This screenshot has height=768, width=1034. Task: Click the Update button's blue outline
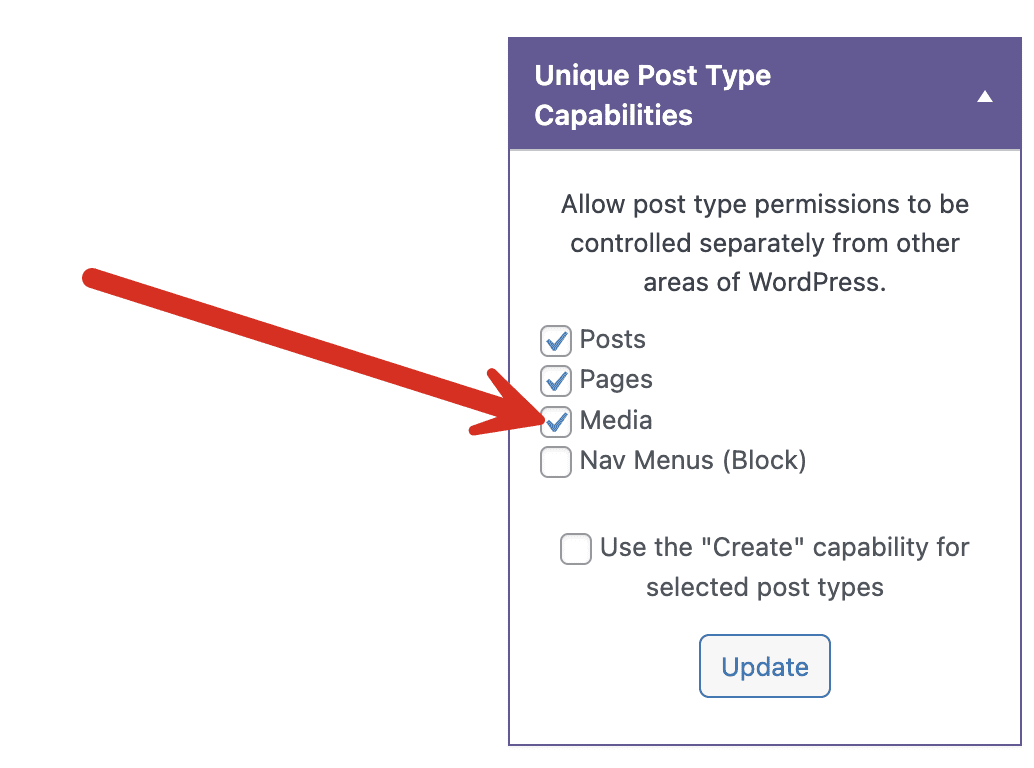764,665
